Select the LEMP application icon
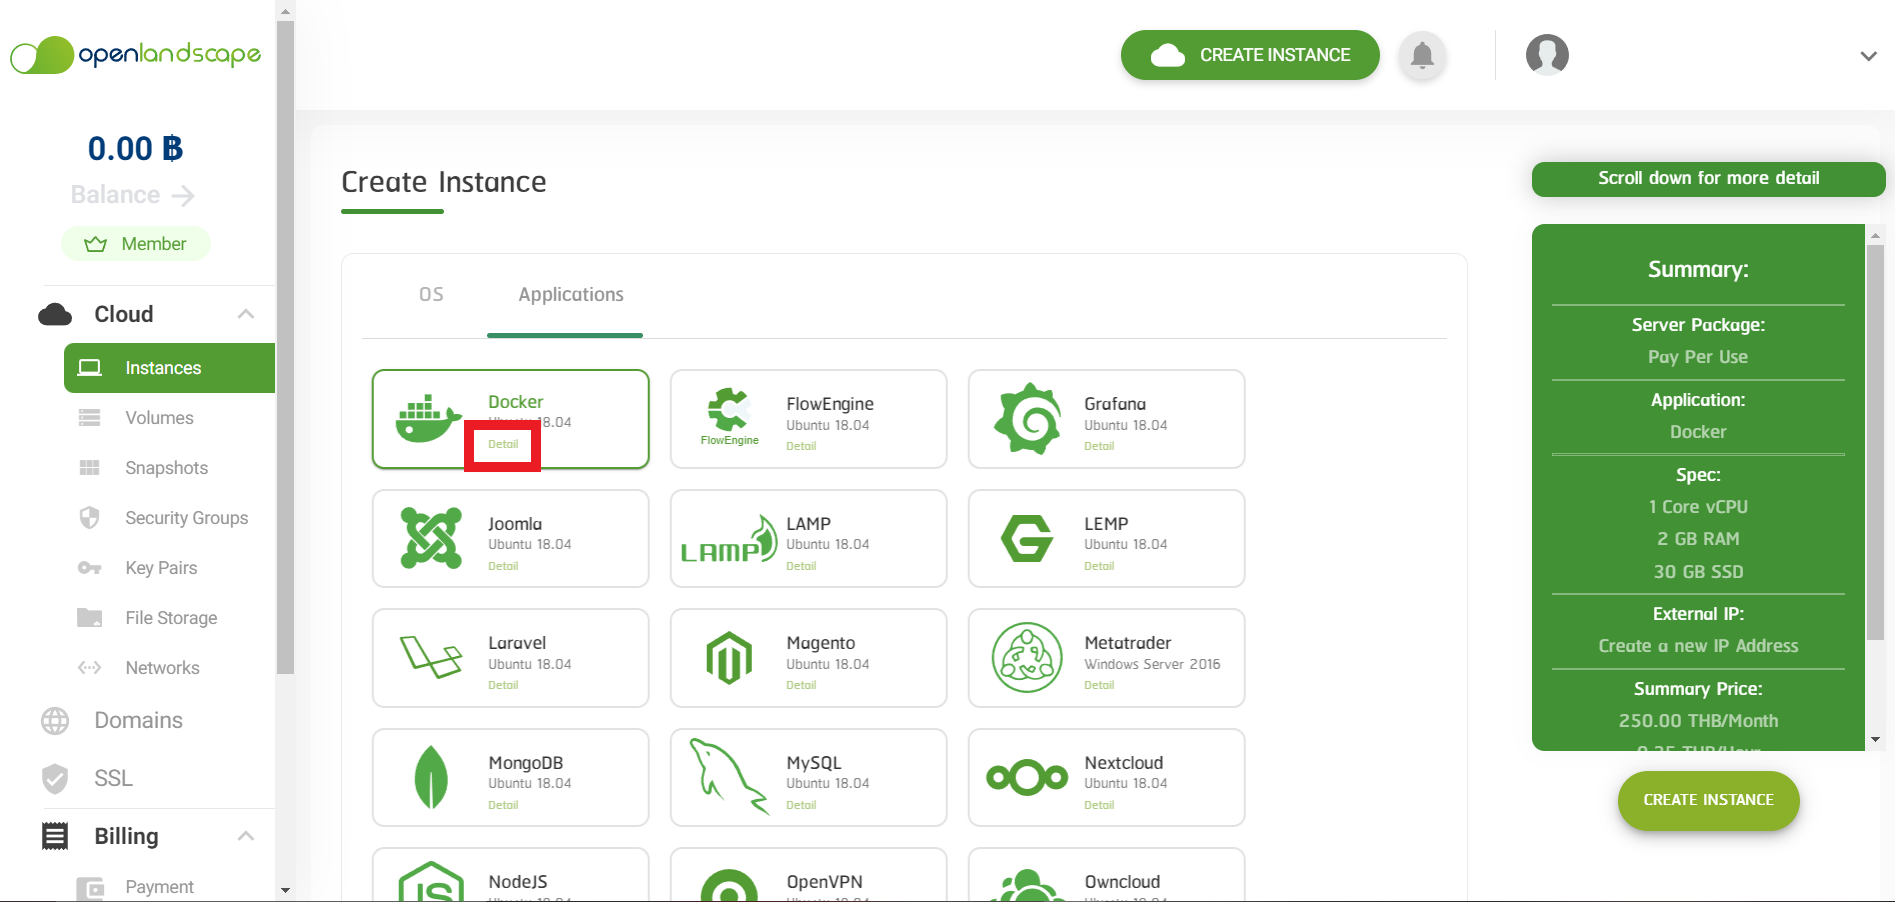1895x902 pixels. [x=1027, y=539]
